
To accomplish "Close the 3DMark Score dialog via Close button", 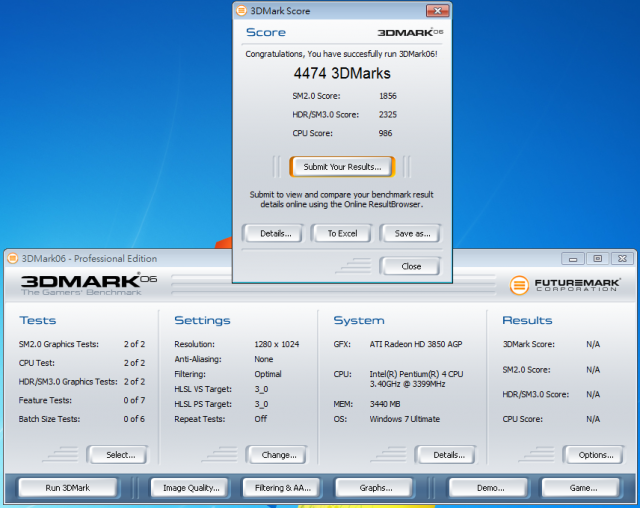I will [x=411, y=266].
